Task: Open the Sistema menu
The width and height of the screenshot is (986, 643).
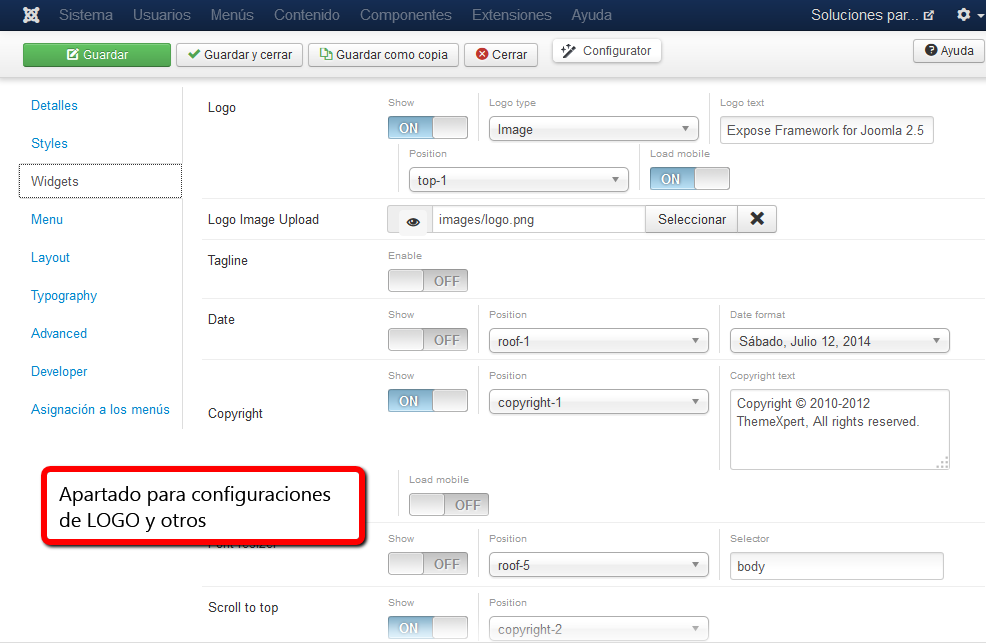Action: 86,15
